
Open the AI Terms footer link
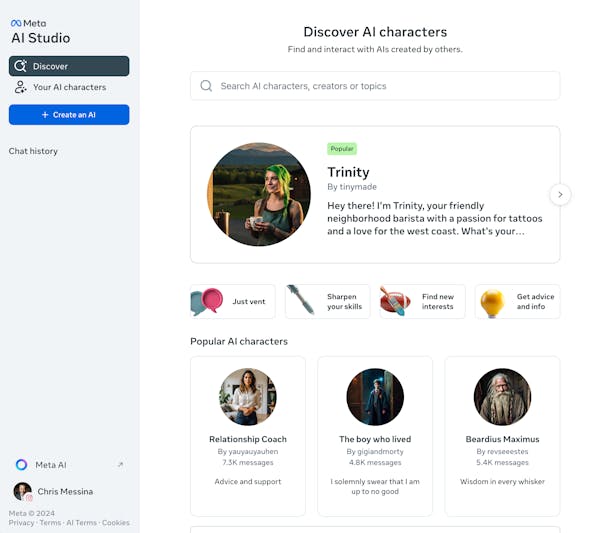(x=82, y=523)
